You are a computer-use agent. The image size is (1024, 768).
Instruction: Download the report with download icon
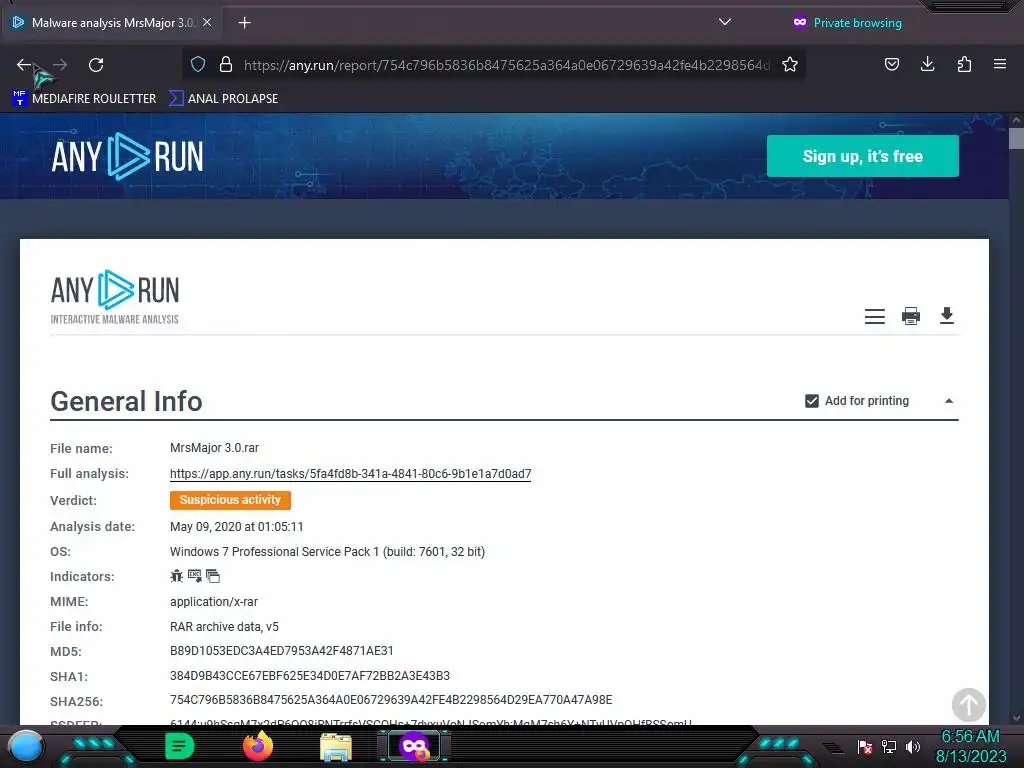(x=946, y=315)
